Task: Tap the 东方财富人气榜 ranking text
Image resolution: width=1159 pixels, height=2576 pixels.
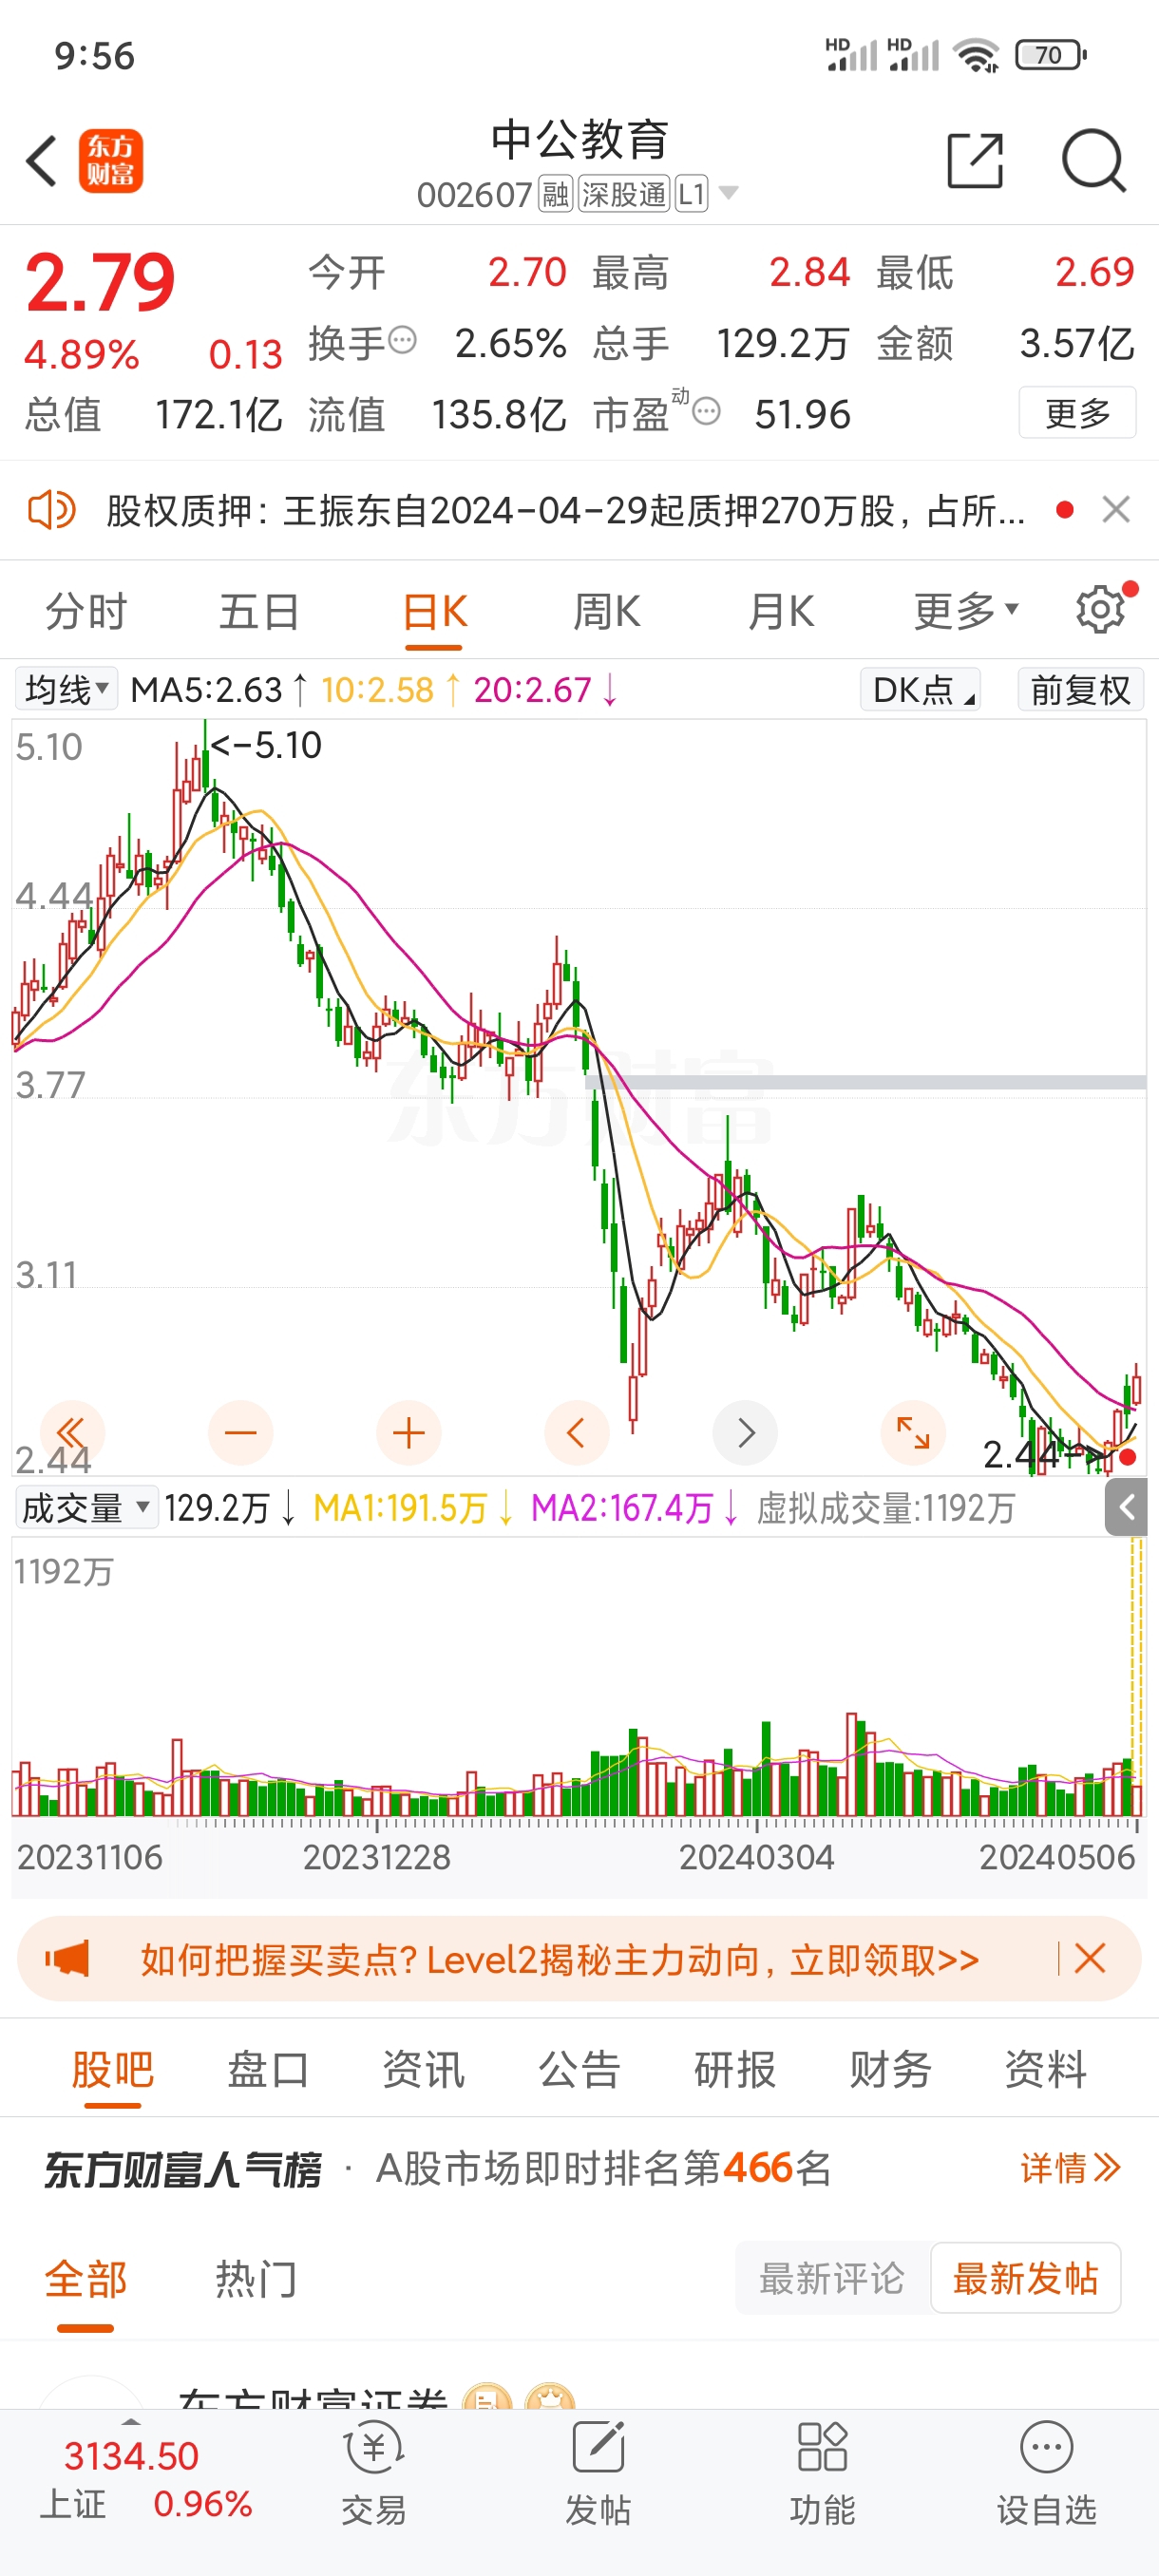Action: pos(183,2169)
